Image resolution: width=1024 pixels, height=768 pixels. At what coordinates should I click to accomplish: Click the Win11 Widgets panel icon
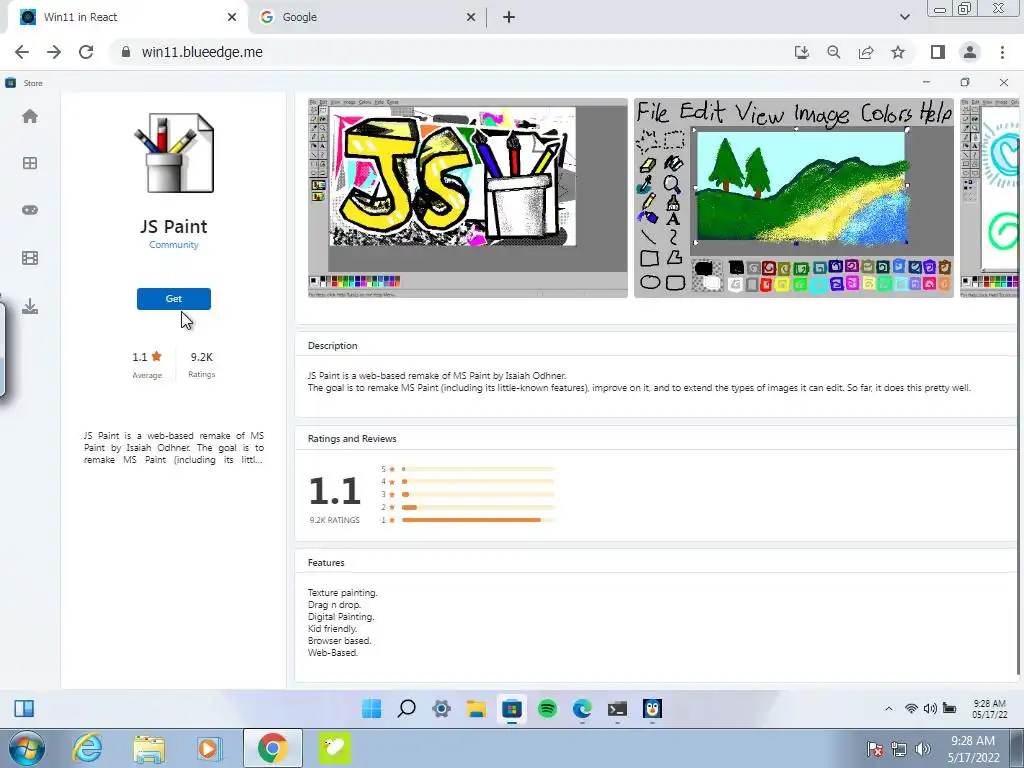(x=24, y=709)
